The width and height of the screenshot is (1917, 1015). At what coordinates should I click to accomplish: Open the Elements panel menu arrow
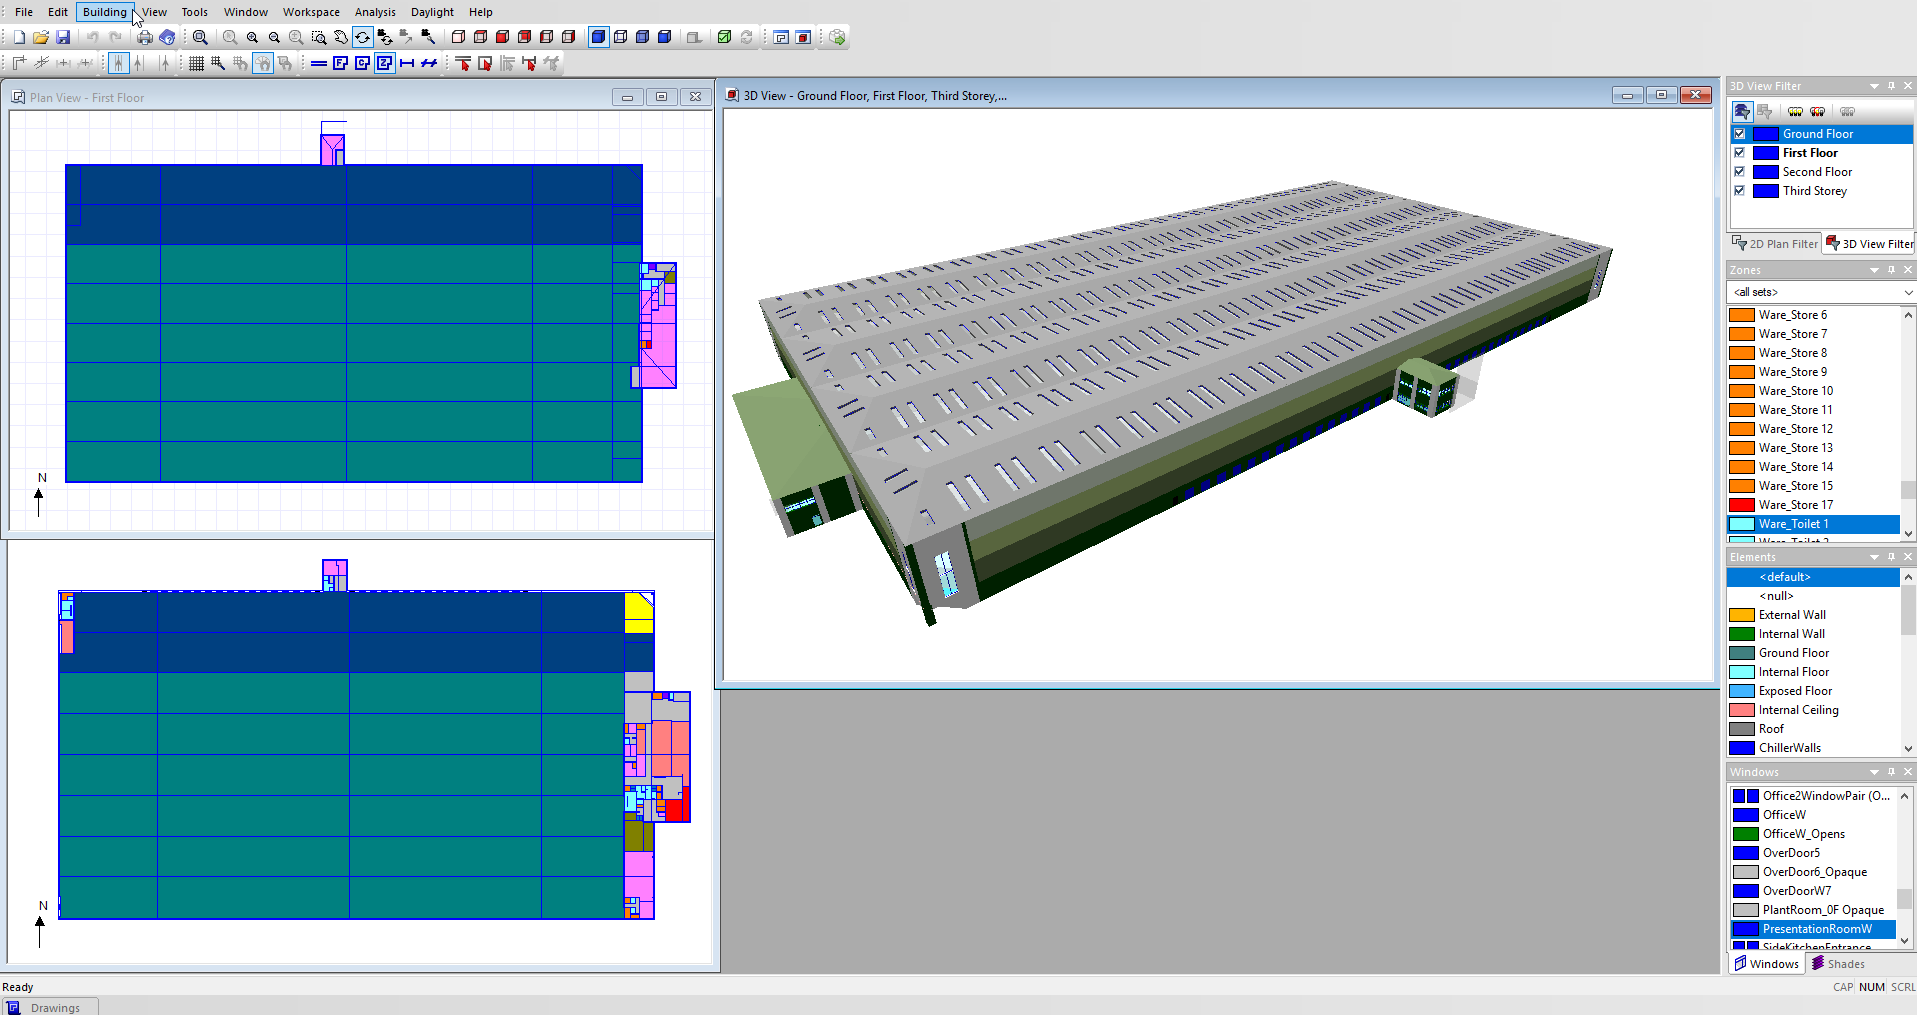pyautogui.click(x=1874, y=557)
